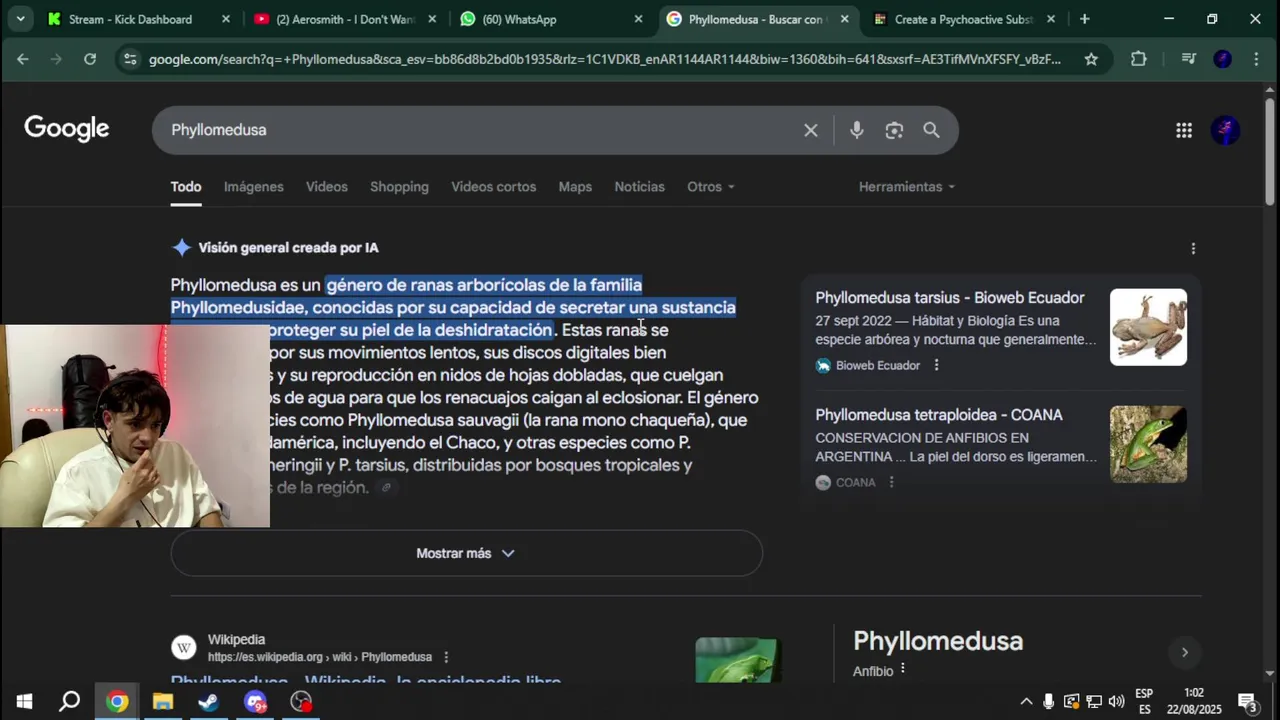
Task: Focus the Google search input field
Action: click(x=480, y=130)
